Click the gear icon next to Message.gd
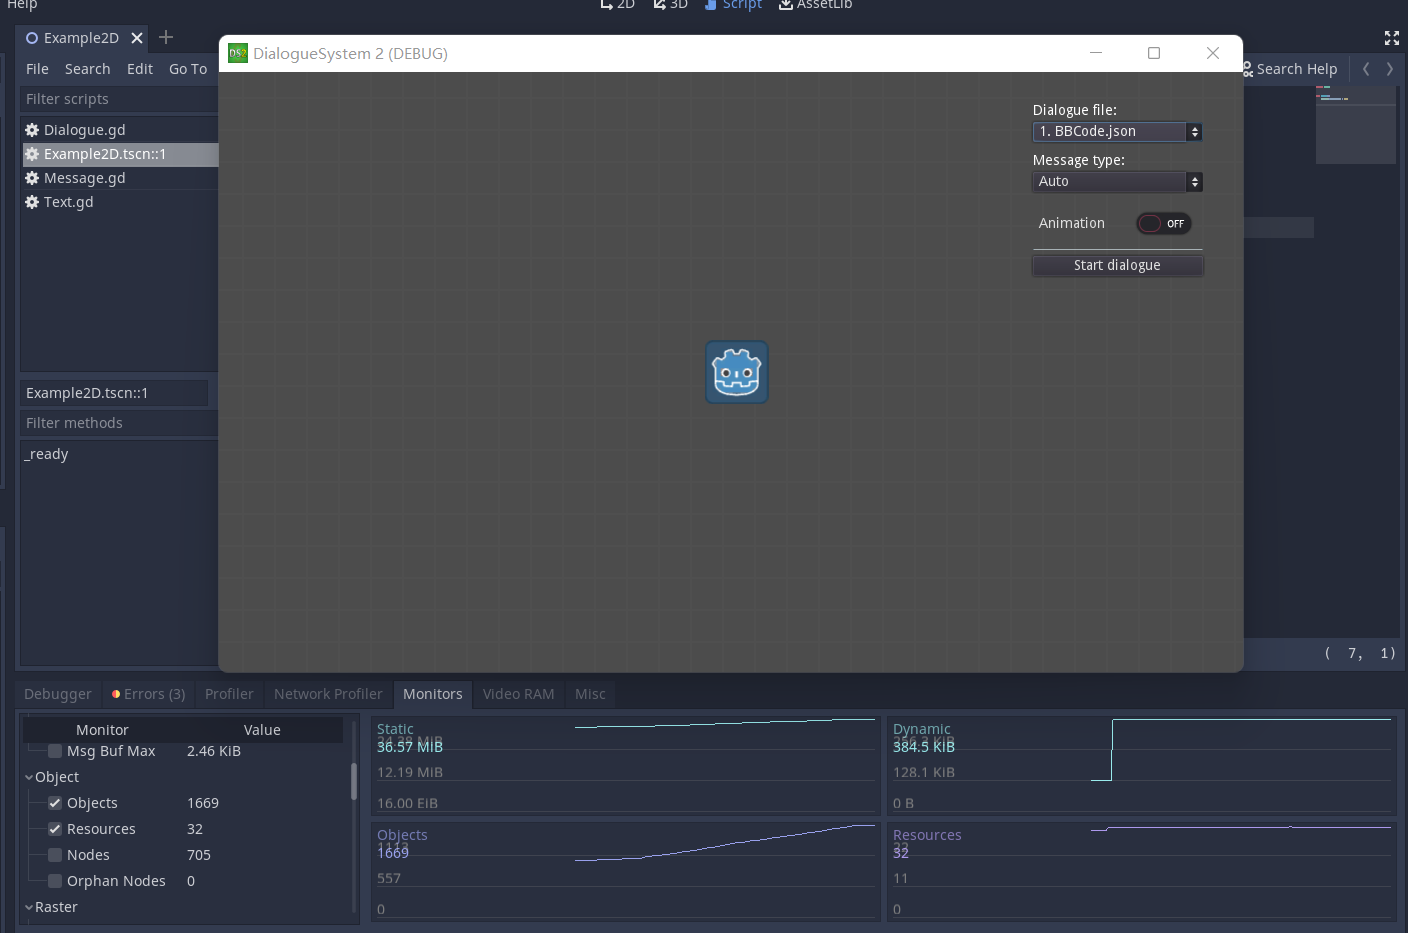This screenshot has width=1408, height=933. [32, 178]
